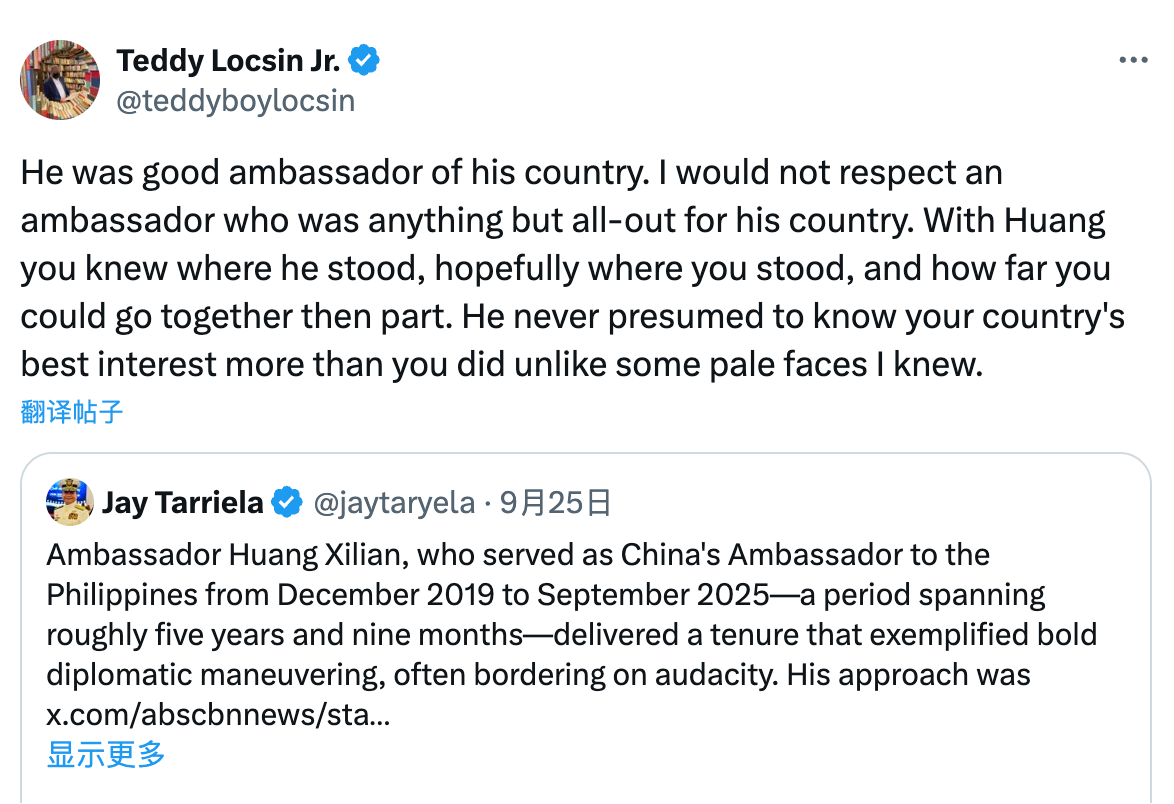The image size is (1174, 804).
Task: Open Jay Tarriela's display name in quoted post
Action: (182, 502)
